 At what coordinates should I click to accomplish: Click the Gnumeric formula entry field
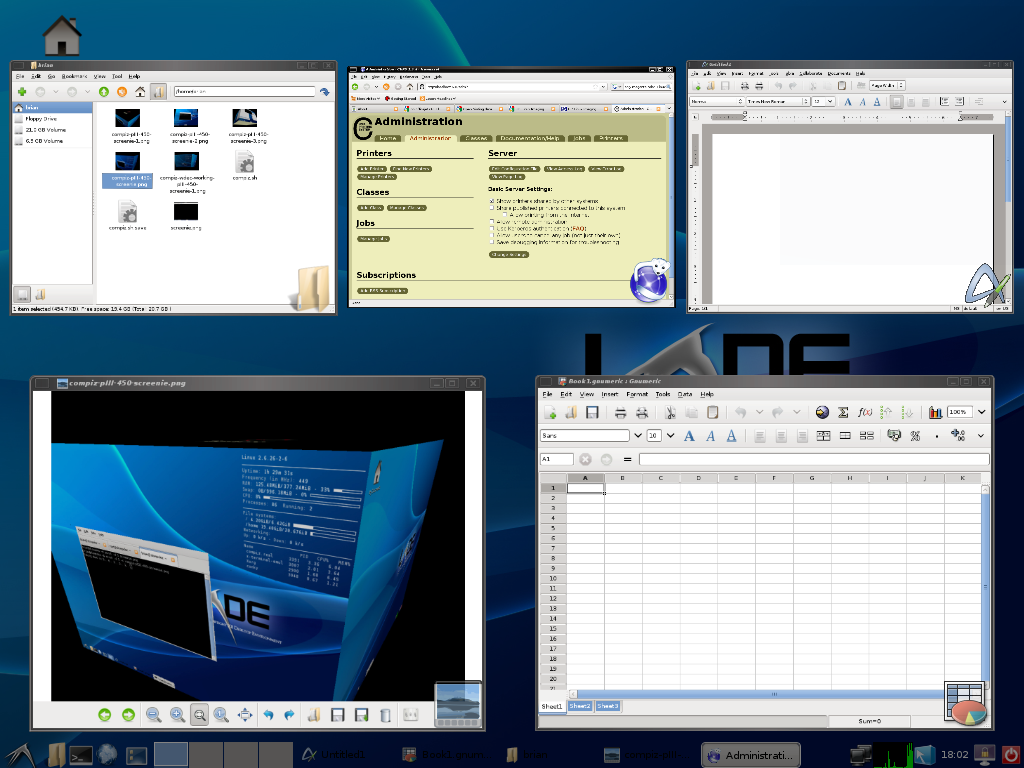(814, 459)
